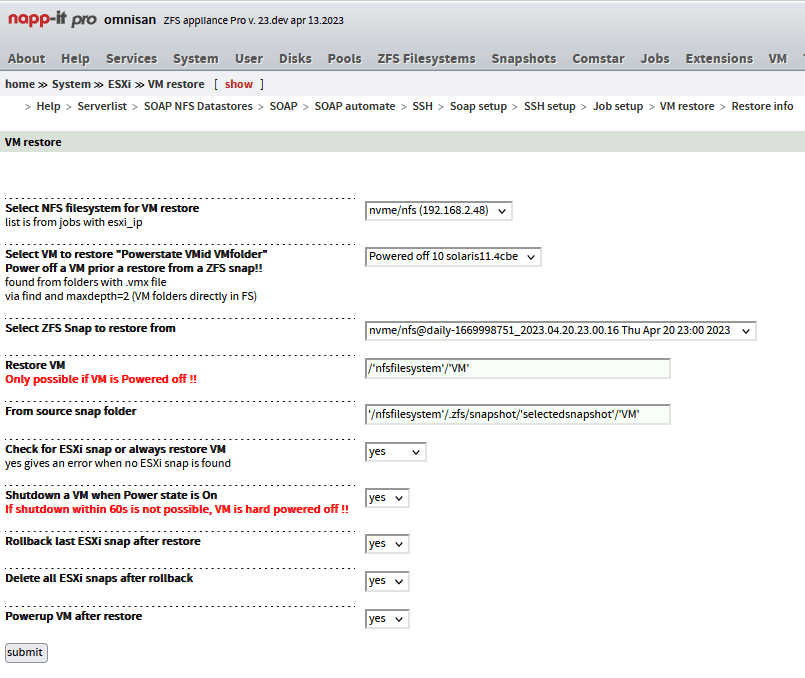The height and width of the screenshot is (678, 805).
Task: Click source snap folder input field
Action: pyautogui.click(x=518, y=415)
